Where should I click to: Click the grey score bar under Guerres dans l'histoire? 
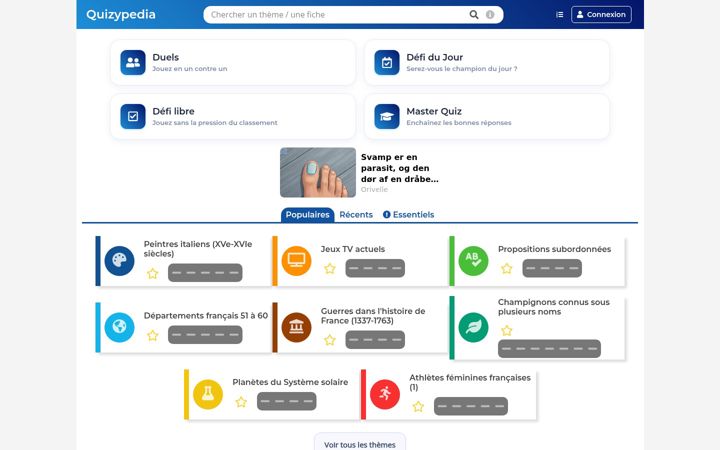click(375, 340)
